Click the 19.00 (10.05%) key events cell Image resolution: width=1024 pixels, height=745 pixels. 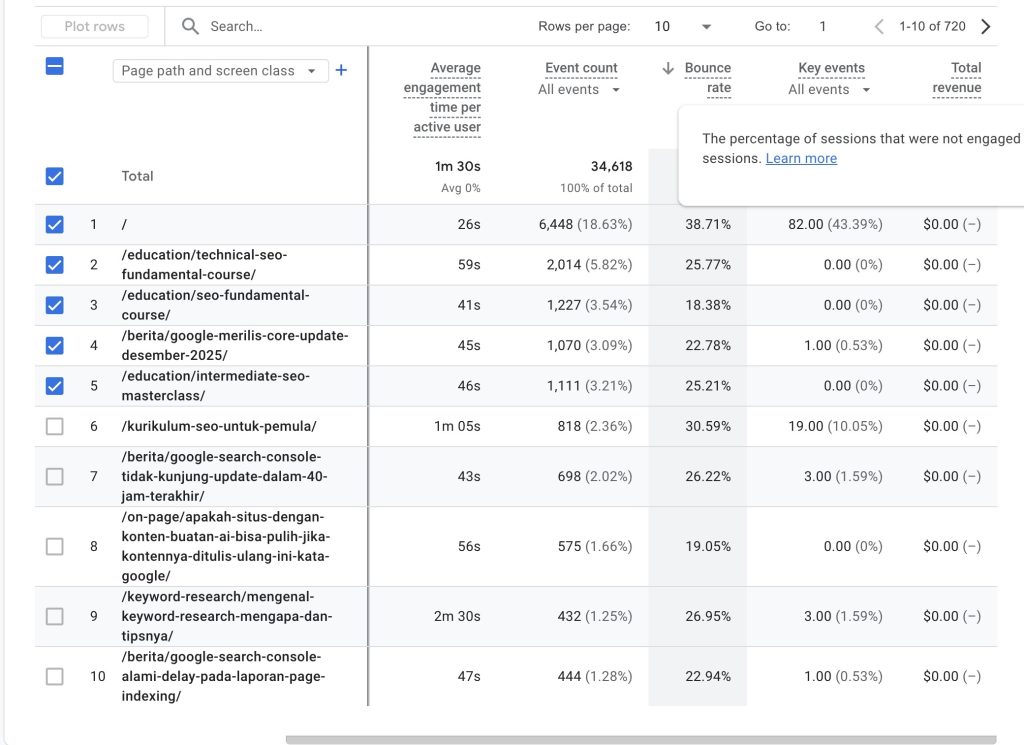click(x=835, y=426)
